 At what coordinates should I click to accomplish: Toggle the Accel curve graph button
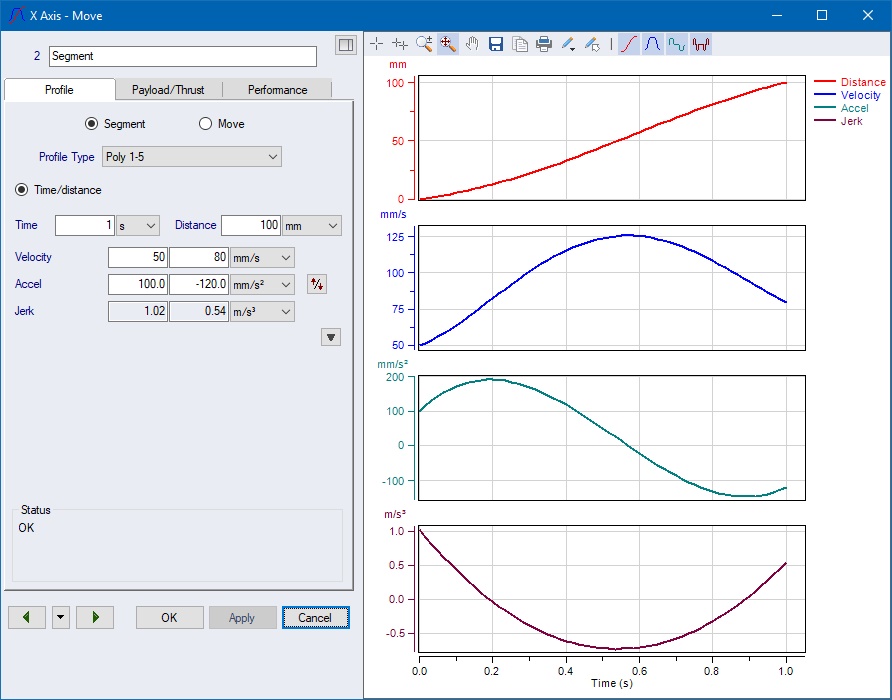(x=677, y=44)
